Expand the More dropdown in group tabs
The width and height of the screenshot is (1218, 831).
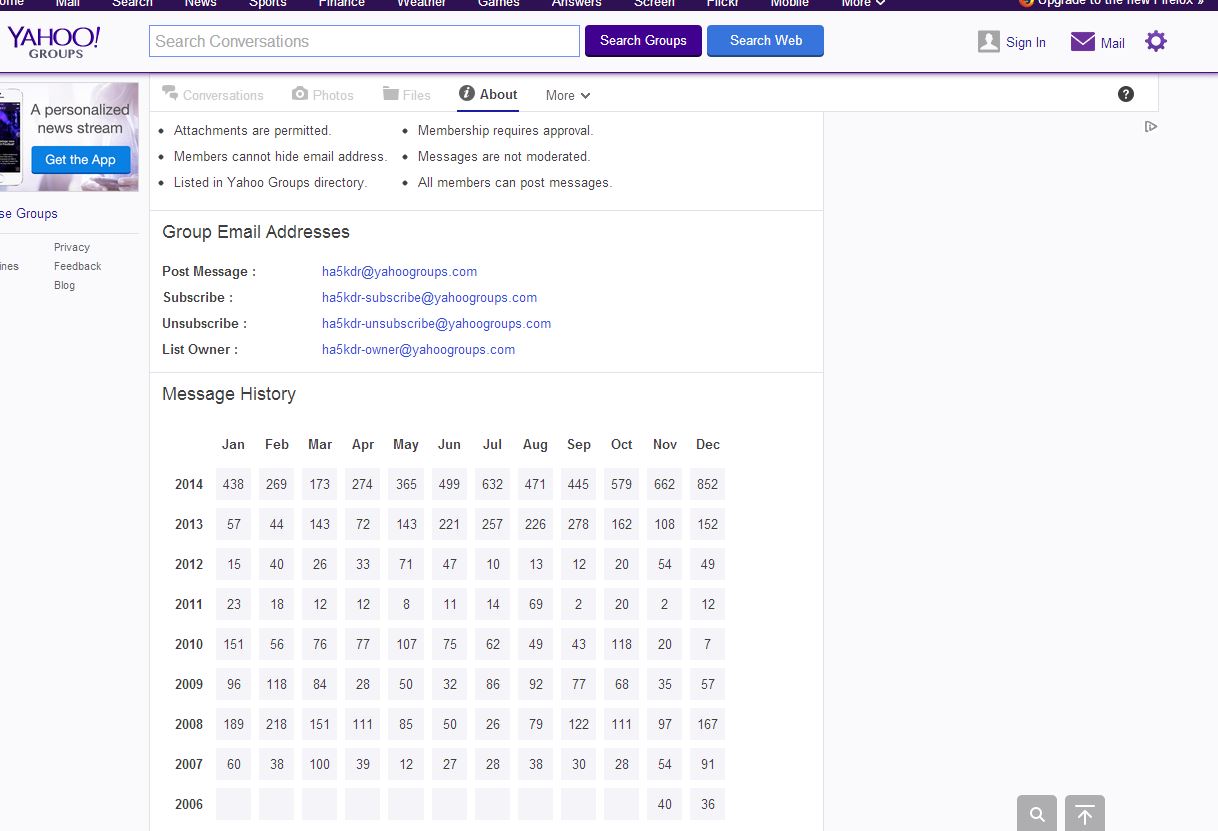click(567, 95)
